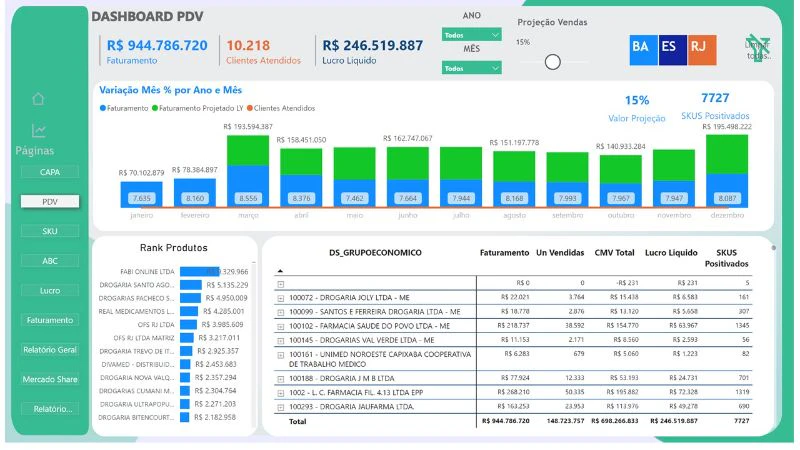The height and width of the screenshot is (450, 800).
Task: Open the Relatório... page button
Action: point(50,409)
